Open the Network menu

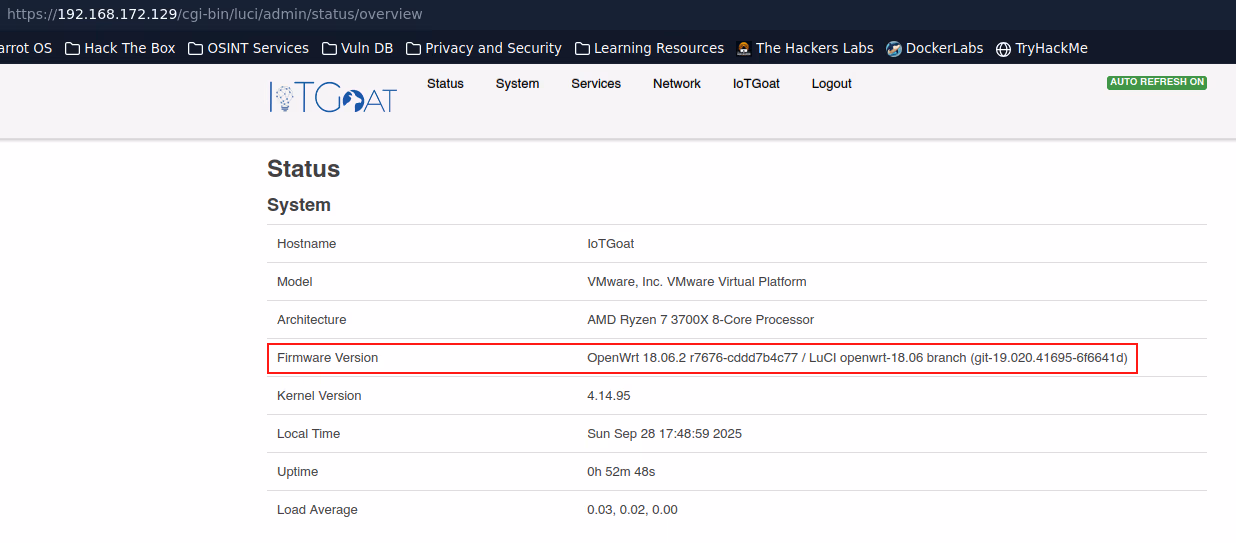click(677, 84)
